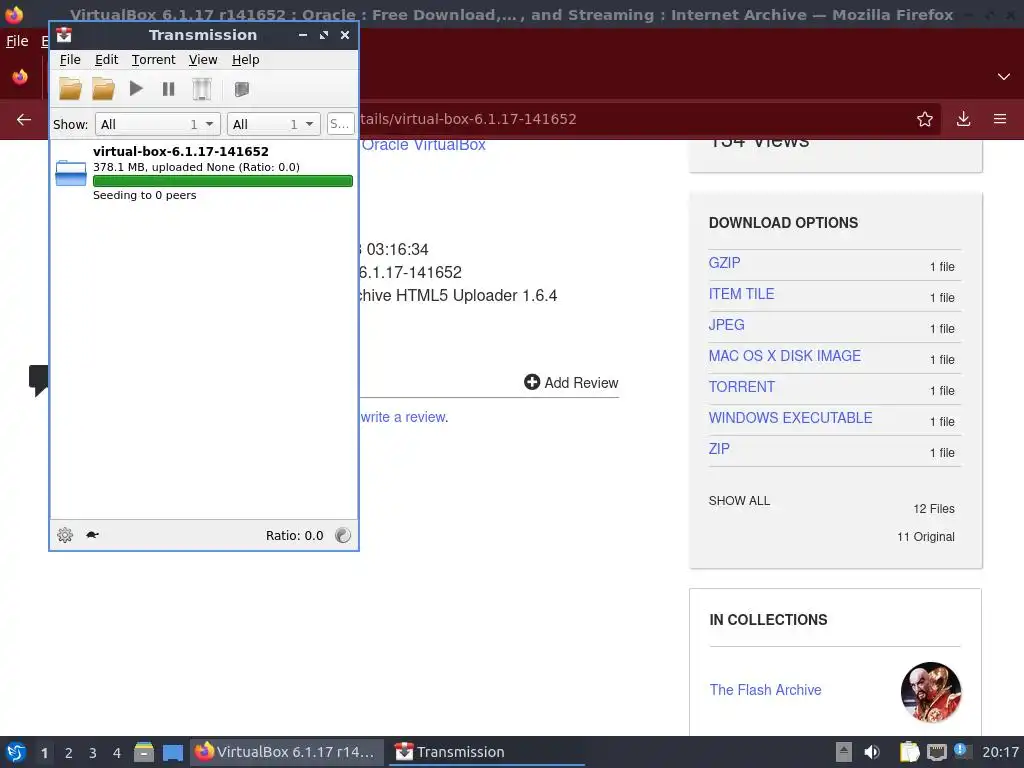Click removable media tray icon
The image size is (1024, 768).
[844, 752]
